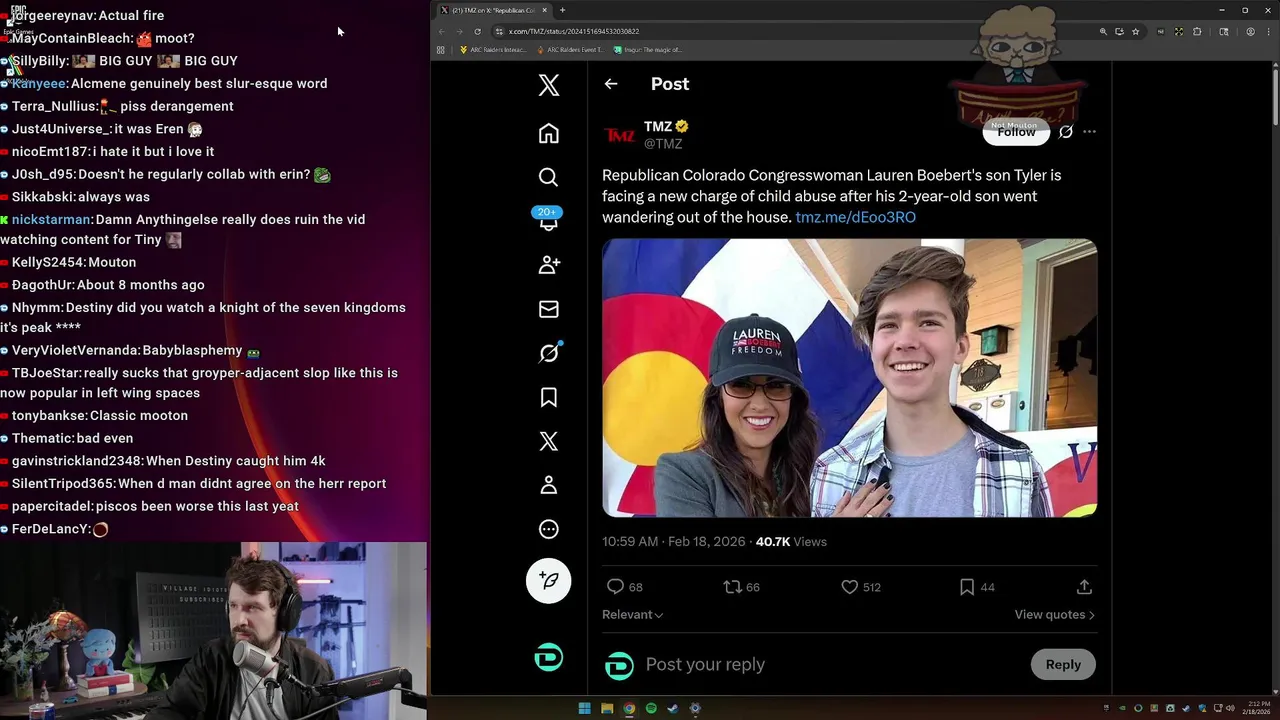Open File Explorer from taskbar

pyautogui.click(x=607, y=708)
